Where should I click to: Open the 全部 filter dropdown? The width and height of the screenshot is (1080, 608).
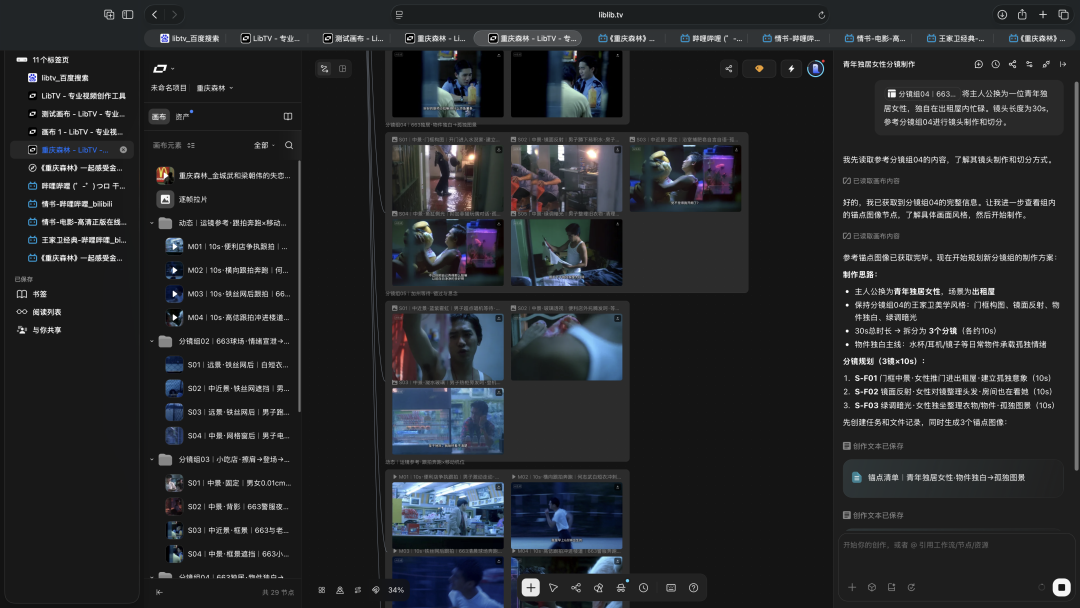point(264,145)
